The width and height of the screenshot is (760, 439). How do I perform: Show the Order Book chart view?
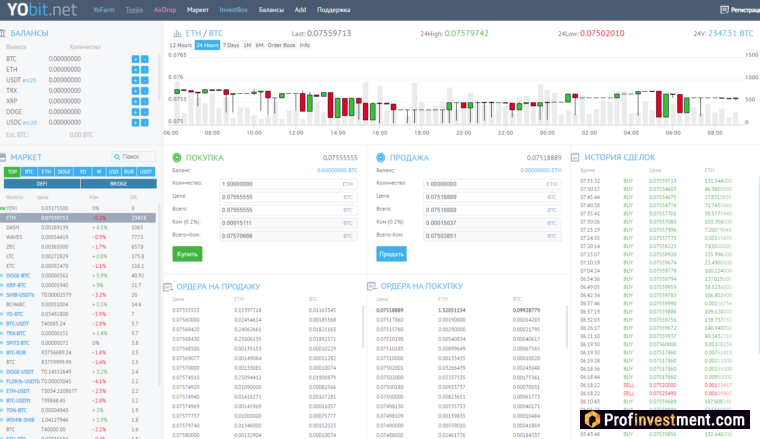click(x=282, y=45)
